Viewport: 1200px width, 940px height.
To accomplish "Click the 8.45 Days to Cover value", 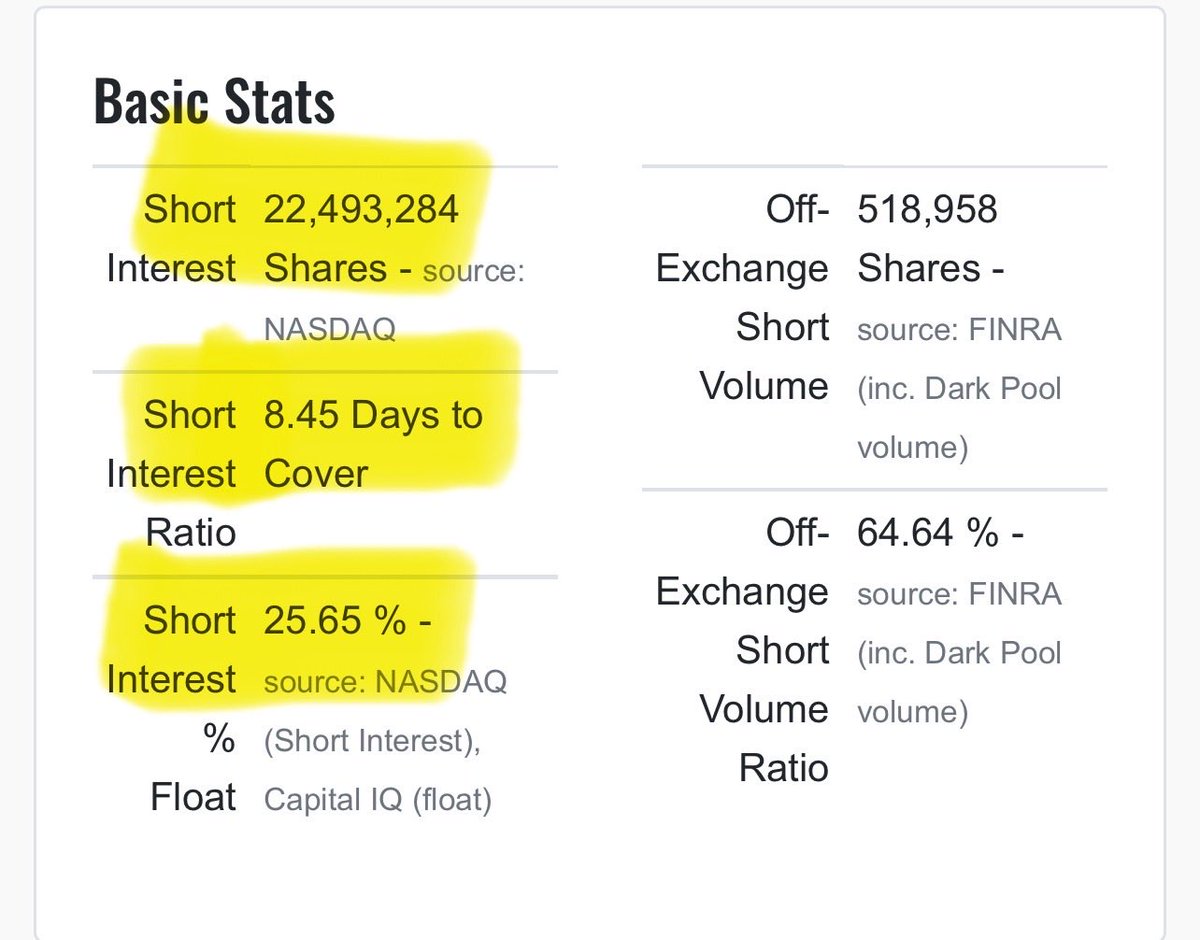I will tap(373, 444).
